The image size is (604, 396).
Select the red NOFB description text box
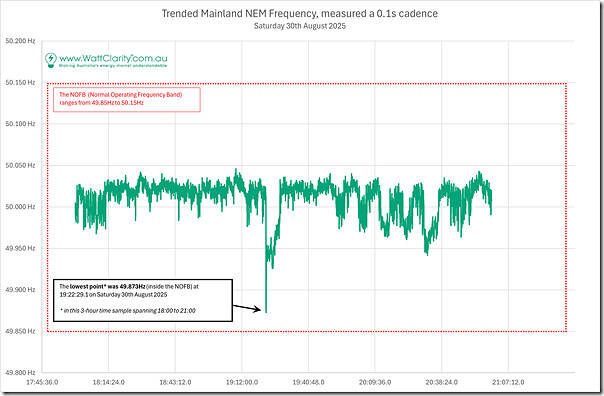tap(127, 99)
